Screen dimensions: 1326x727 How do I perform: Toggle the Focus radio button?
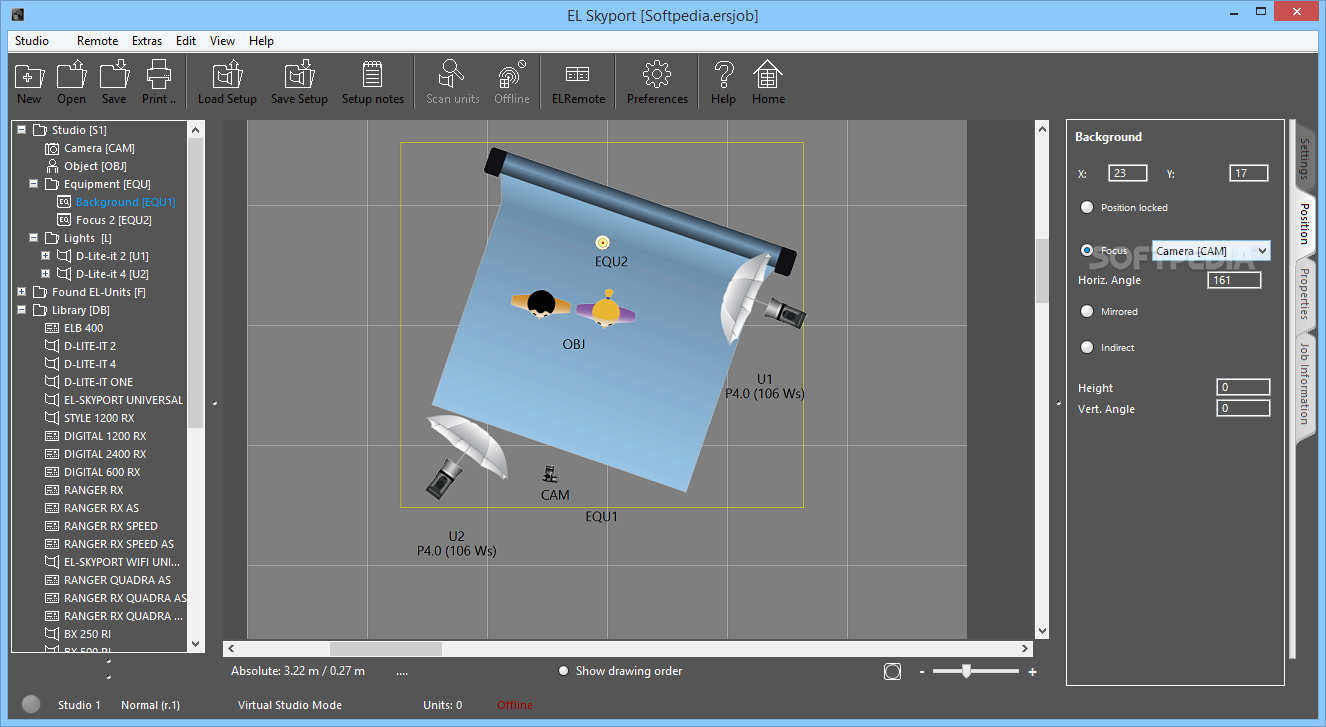click(x=1087, y=250)
